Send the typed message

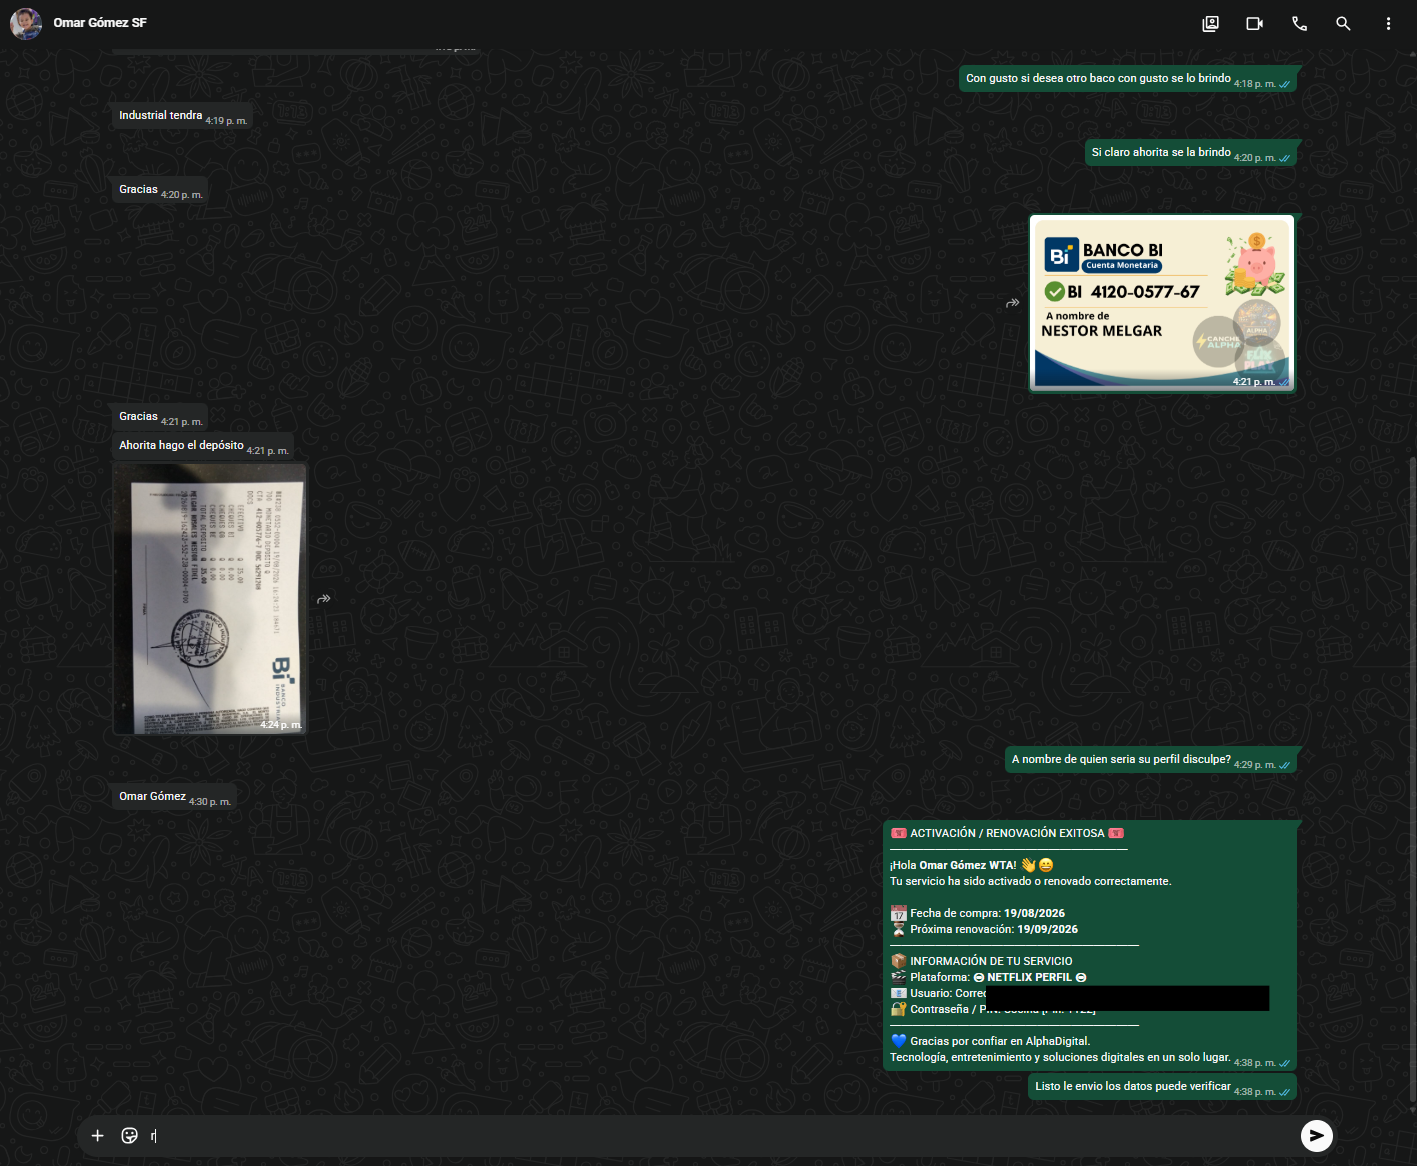pyautogui.click(x=1316, y=1136)
